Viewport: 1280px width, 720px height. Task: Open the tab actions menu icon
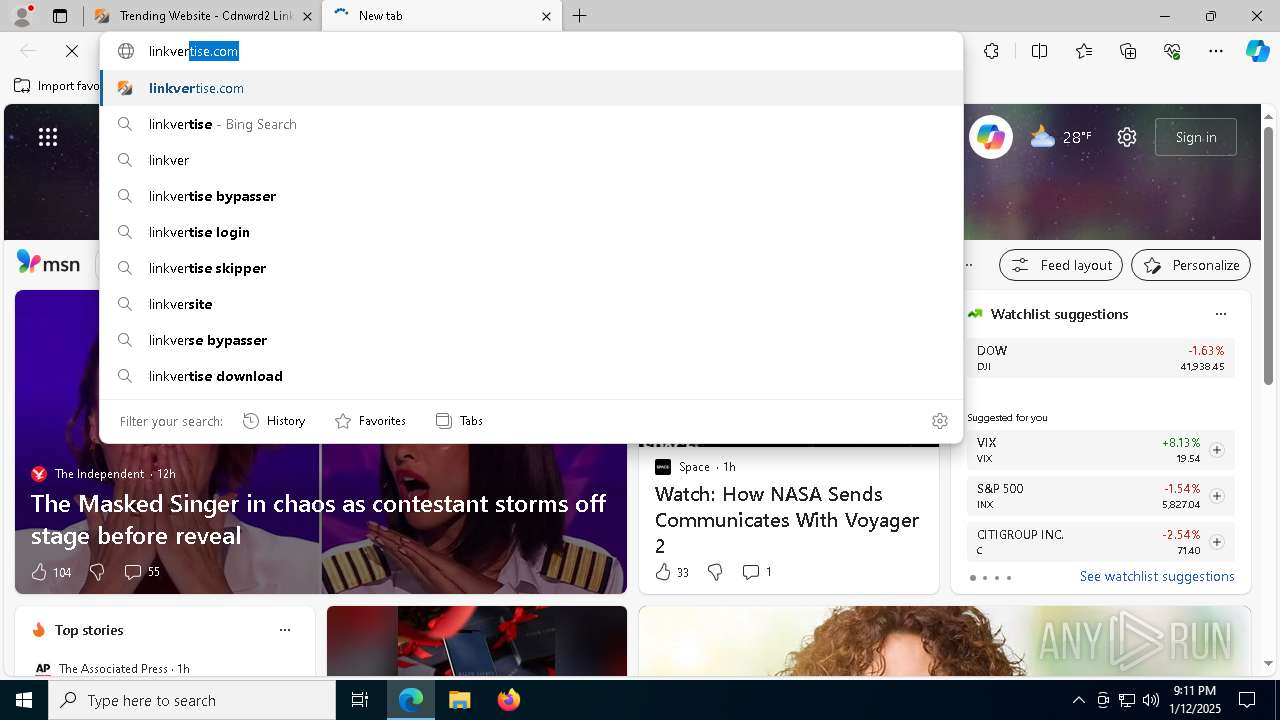point(60,16)
